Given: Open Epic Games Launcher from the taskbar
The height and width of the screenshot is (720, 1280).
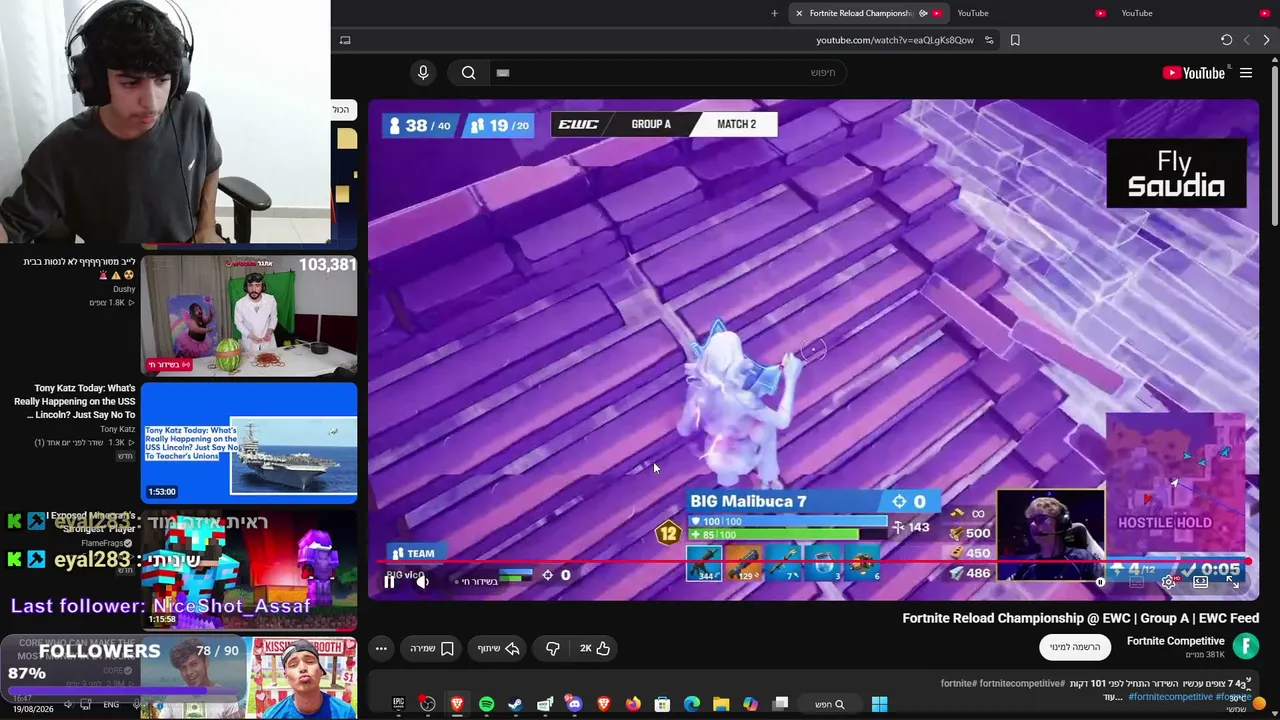Looking at the screenshot, I should pyautogui.click(x=398, y=704).
